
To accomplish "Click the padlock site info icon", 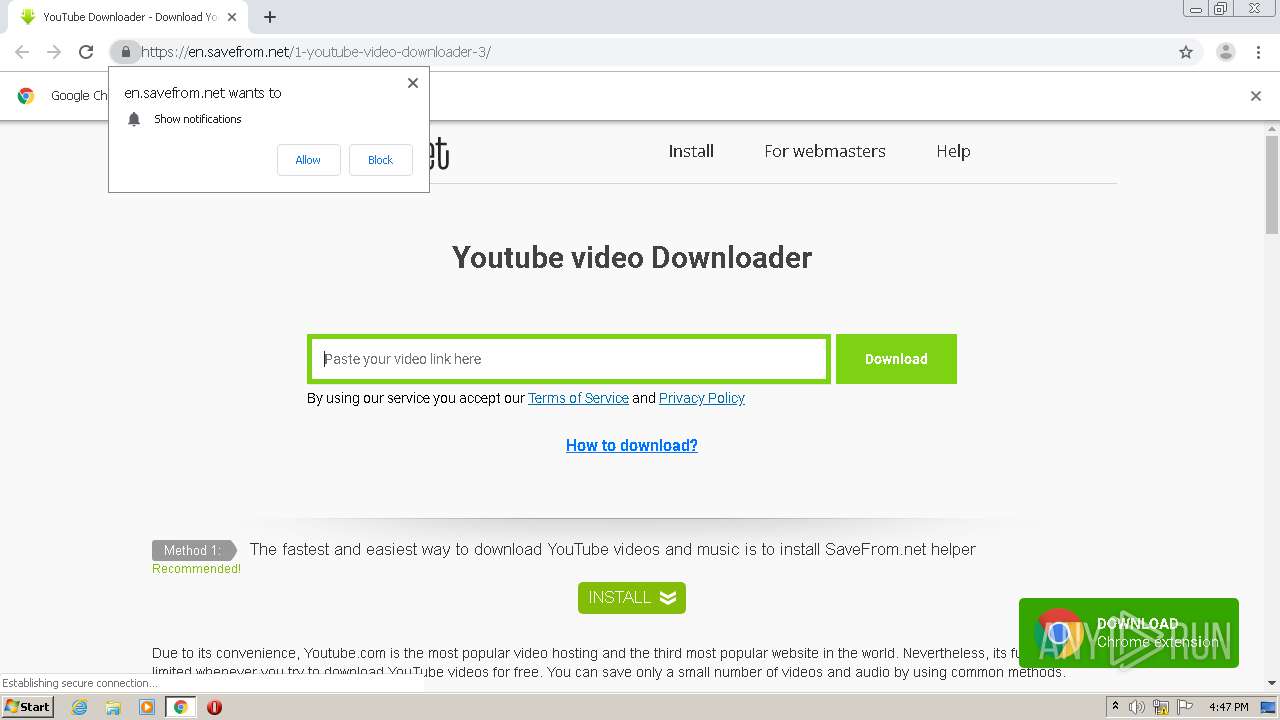I will tap(125, 52).
